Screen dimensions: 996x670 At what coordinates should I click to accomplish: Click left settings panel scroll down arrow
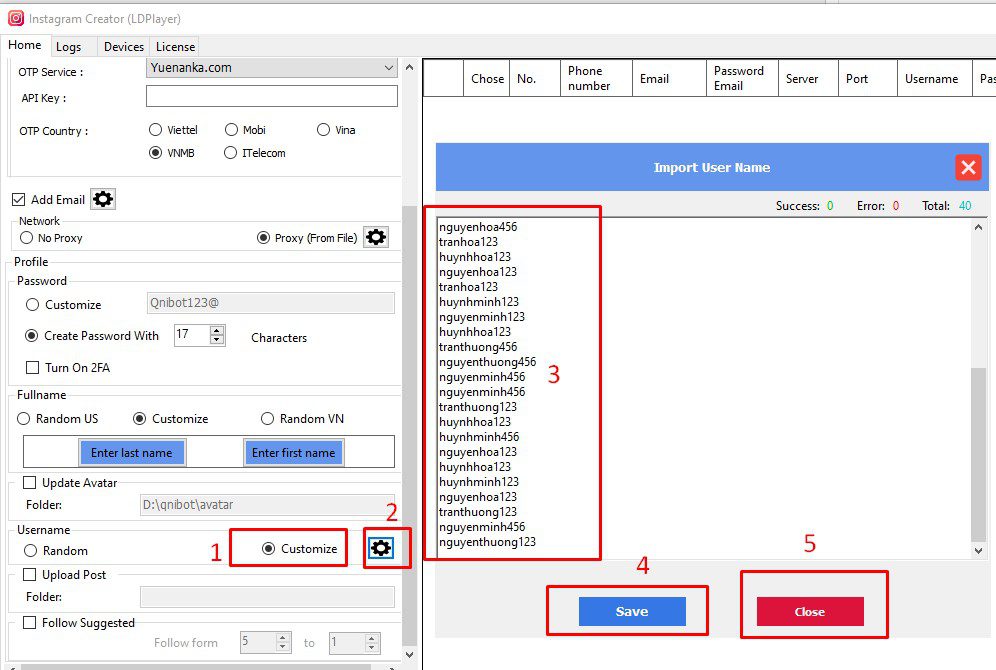[x=410, y=655]
